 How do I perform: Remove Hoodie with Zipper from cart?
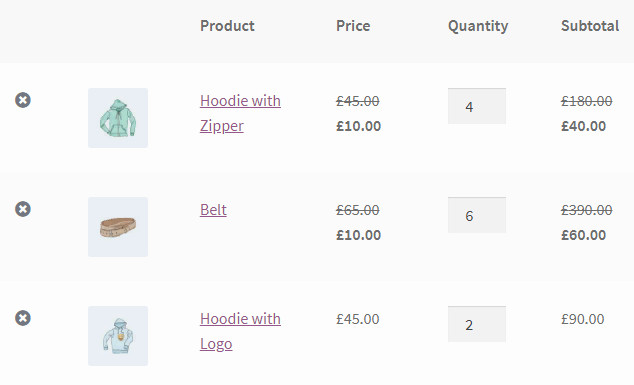pos(23,100)
